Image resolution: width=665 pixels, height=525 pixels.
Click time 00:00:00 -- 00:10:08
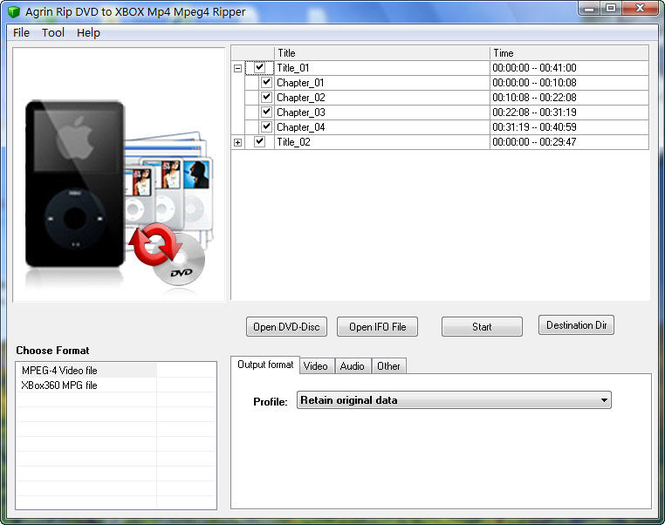(x=534, y=83)
